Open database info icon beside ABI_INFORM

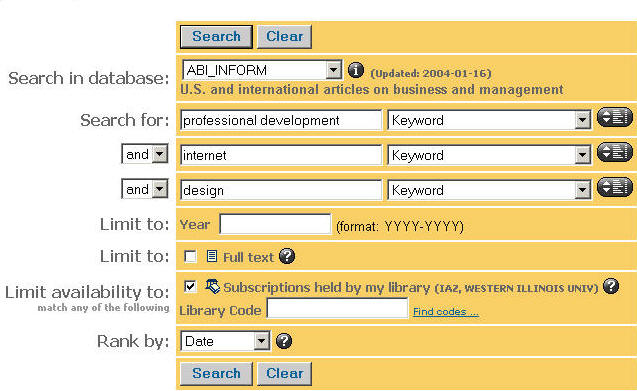pyautogui.click(x=356, y=70)
